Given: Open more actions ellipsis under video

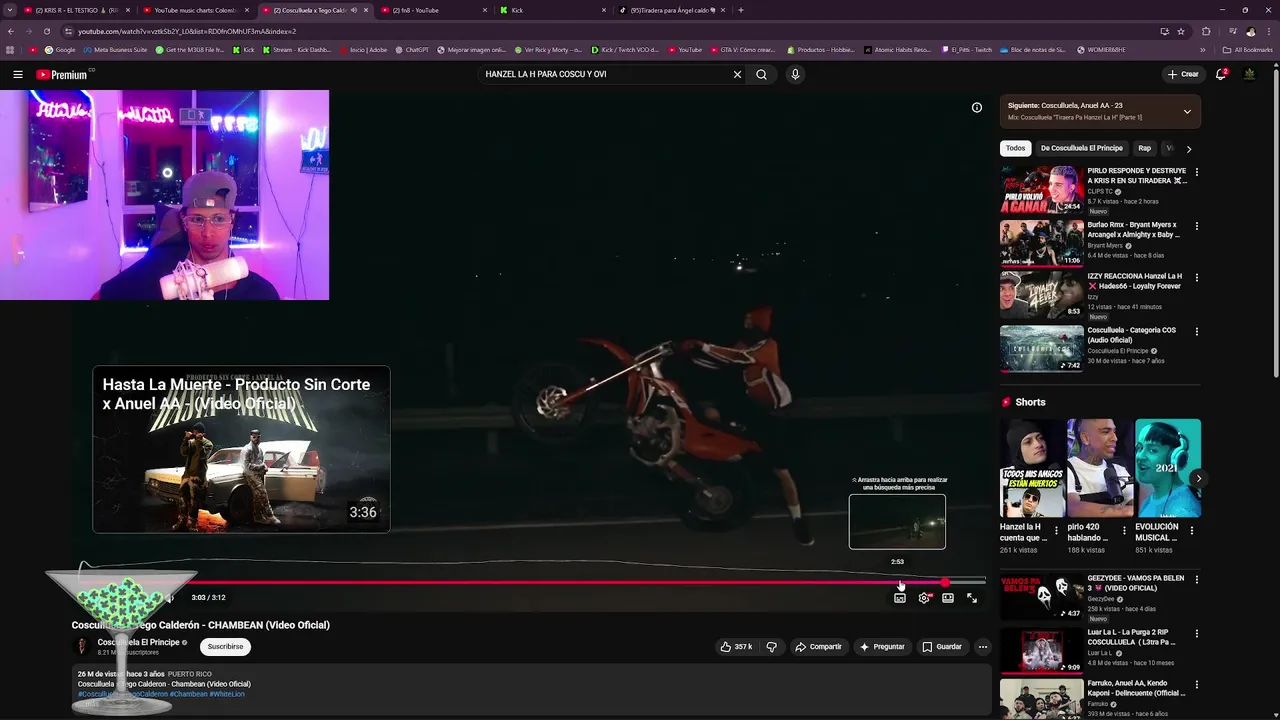Looking at the screenshot, I should point(982,647).
